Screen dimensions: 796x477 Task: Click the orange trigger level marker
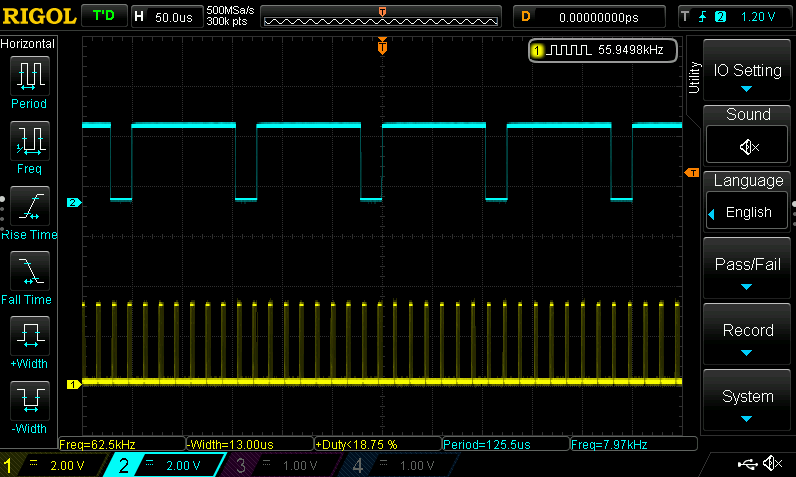(x=691, y=174)
